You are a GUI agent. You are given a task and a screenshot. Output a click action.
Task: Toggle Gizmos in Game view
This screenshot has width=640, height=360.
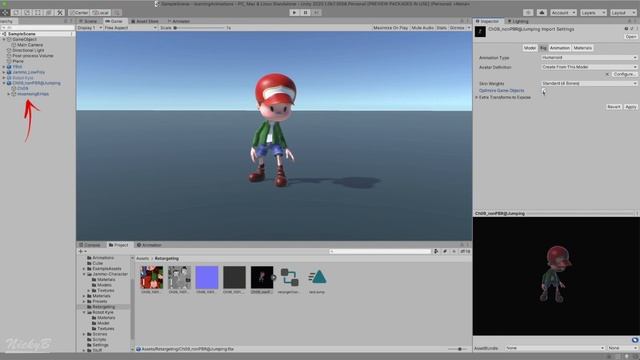[457, 28]
